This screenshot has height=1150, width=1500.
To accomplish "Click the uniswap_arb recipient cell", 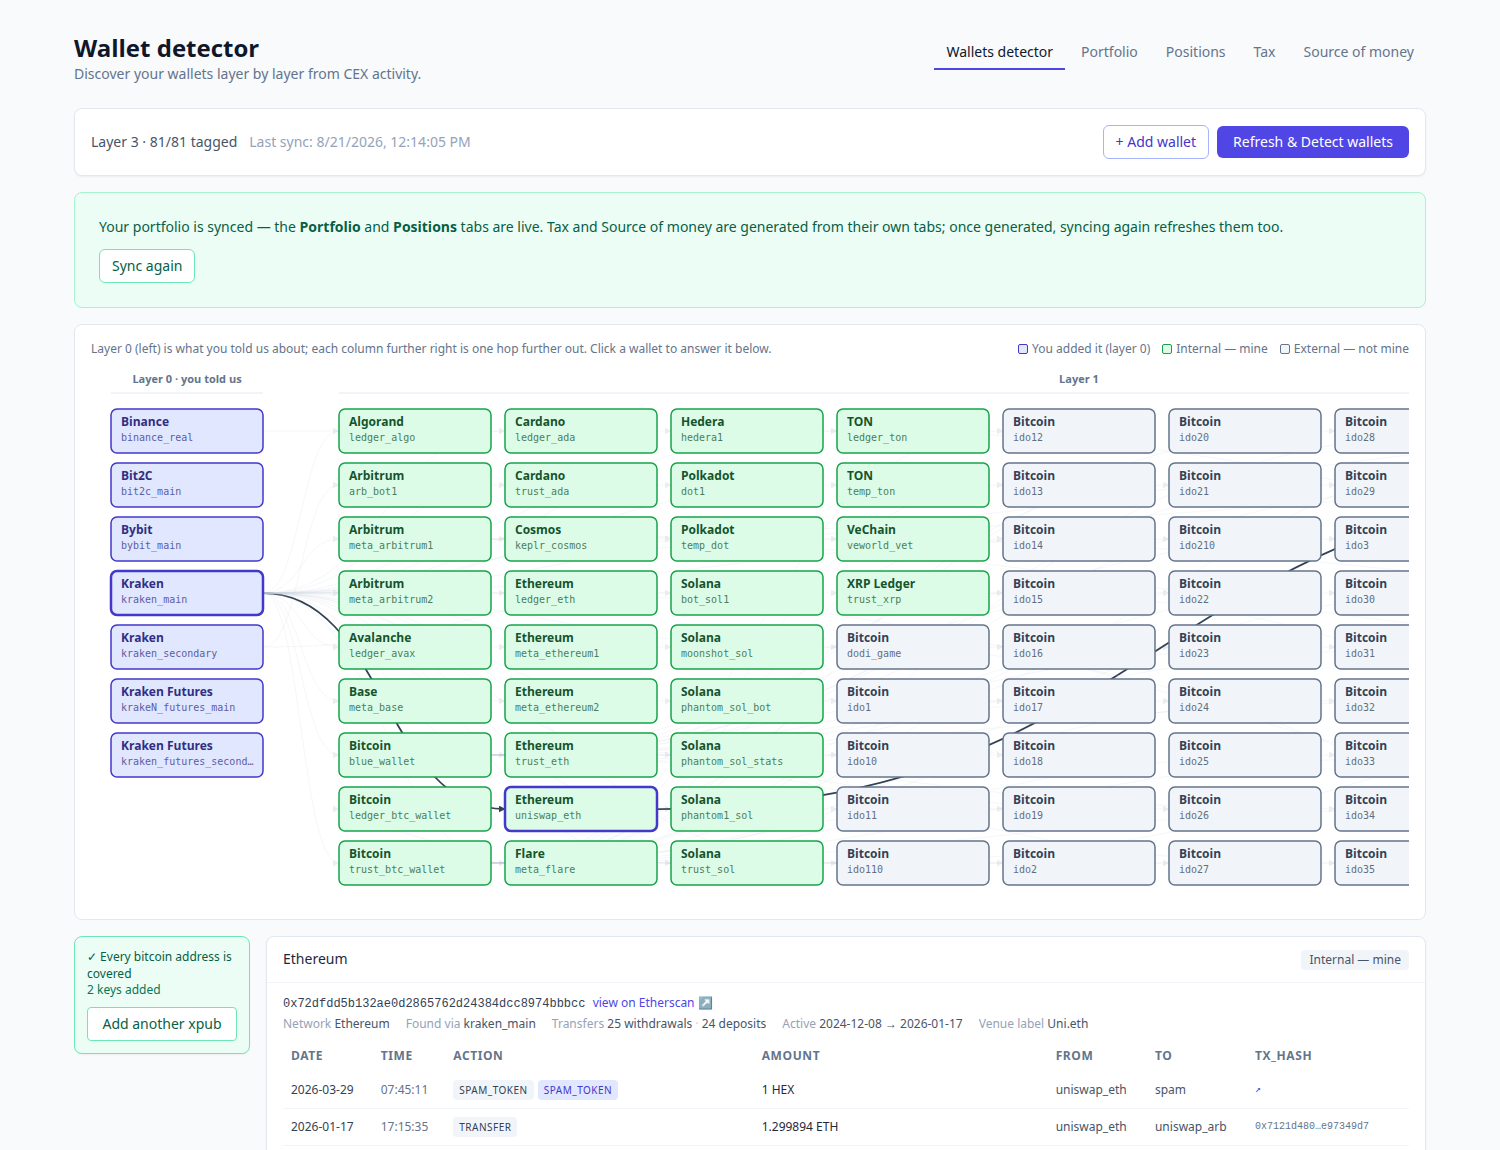I will (x=1190, y=1127).
